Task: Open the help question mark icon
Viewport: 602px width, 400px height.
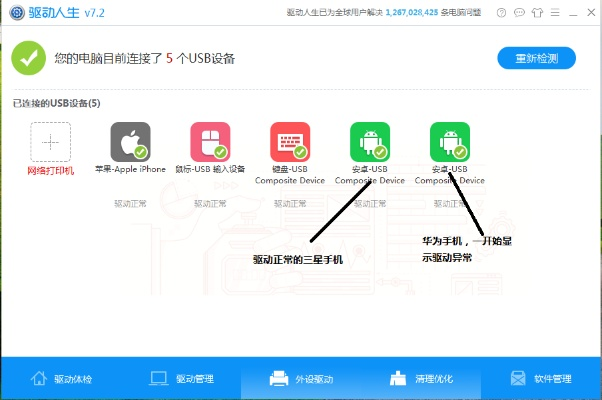Action: (x=501, y=13)
